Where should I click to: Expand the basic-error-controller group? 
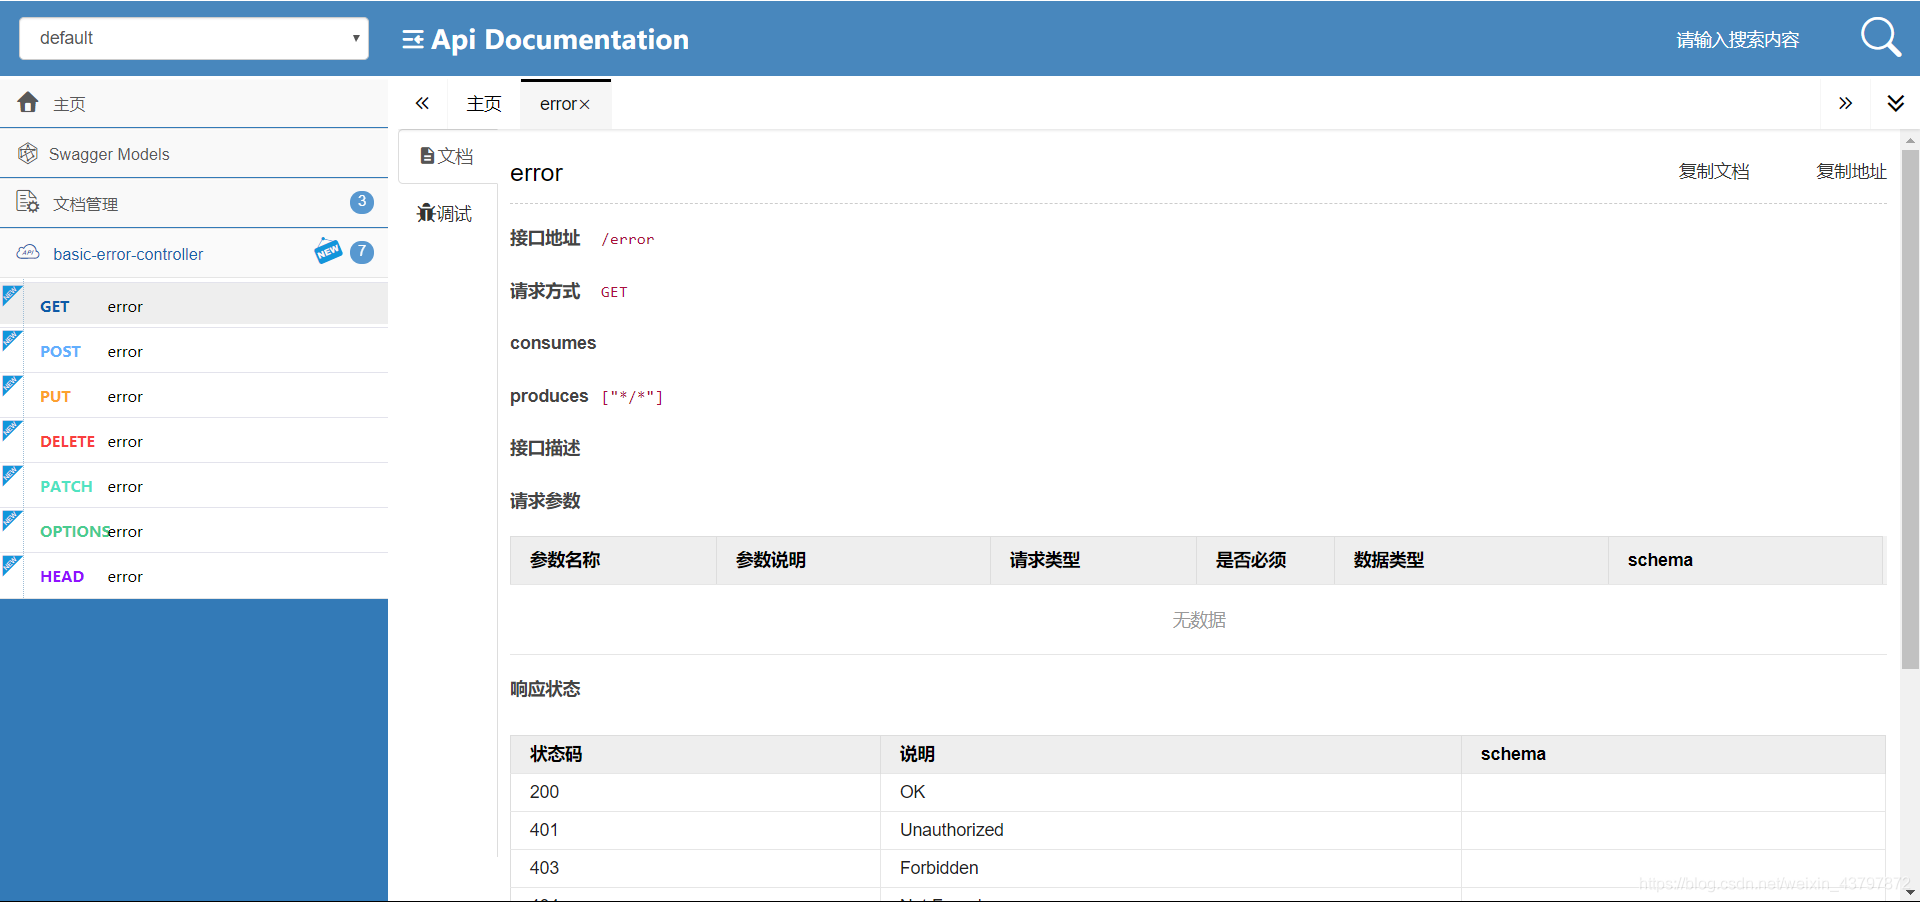[194, 253]
